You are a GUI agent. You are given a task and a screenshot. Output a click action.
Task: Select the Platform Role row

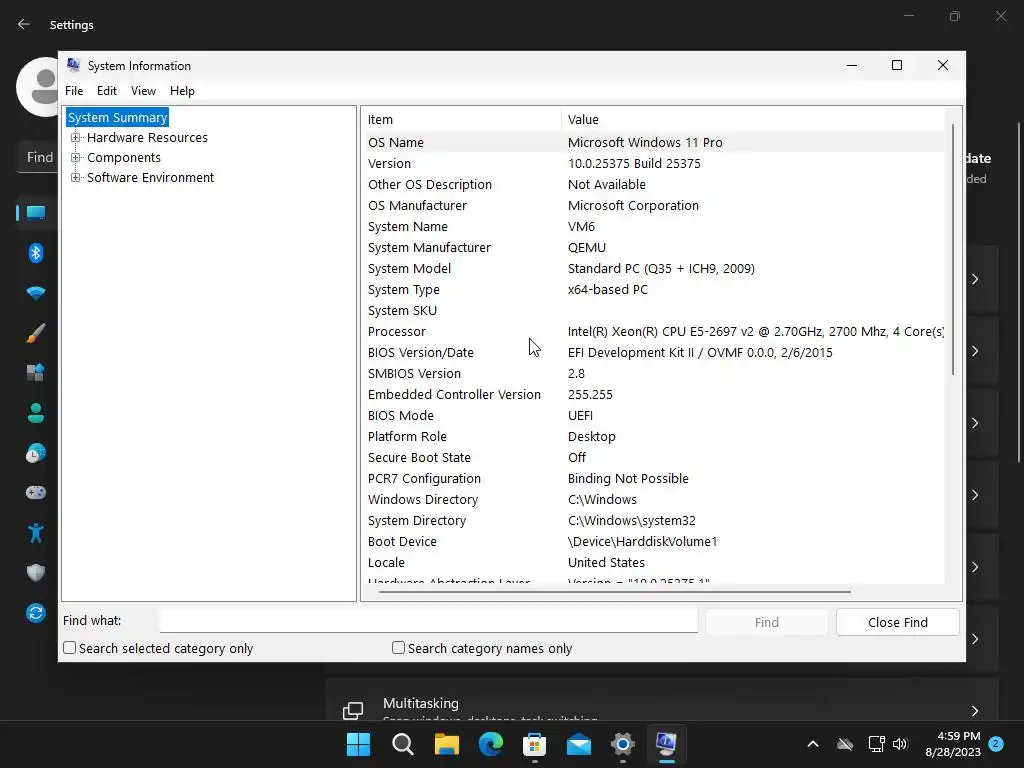[x=654, y=436]
